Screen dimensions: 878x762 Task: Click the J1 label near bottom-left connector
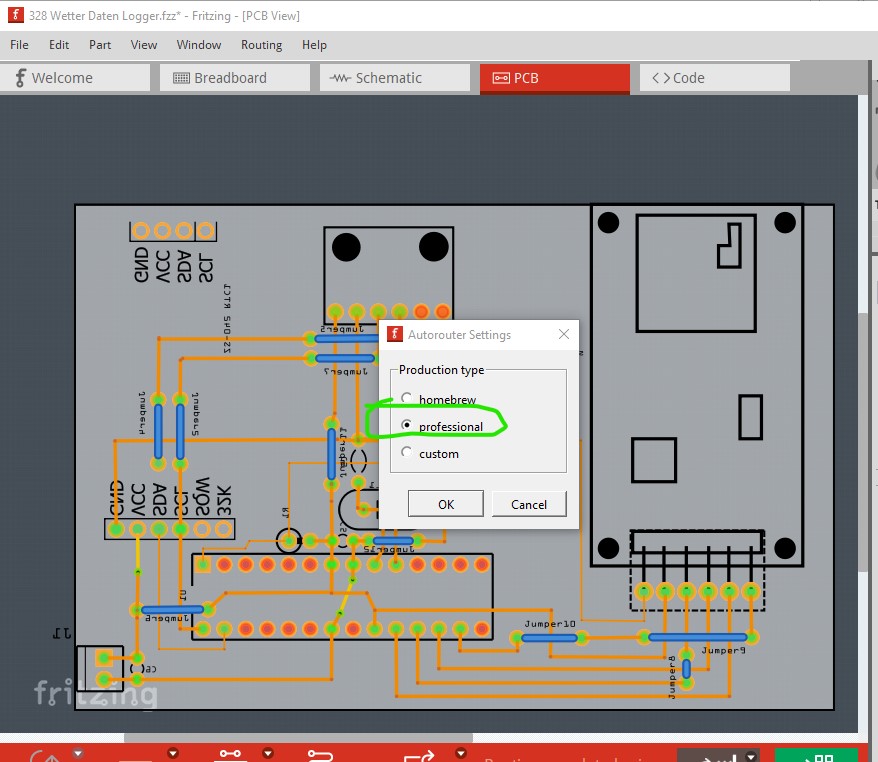(x=62, y=633)
